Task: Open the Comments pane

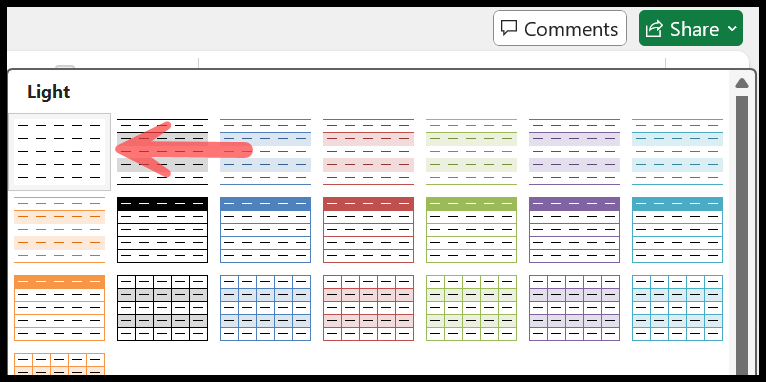Action: tap(560, 28)
